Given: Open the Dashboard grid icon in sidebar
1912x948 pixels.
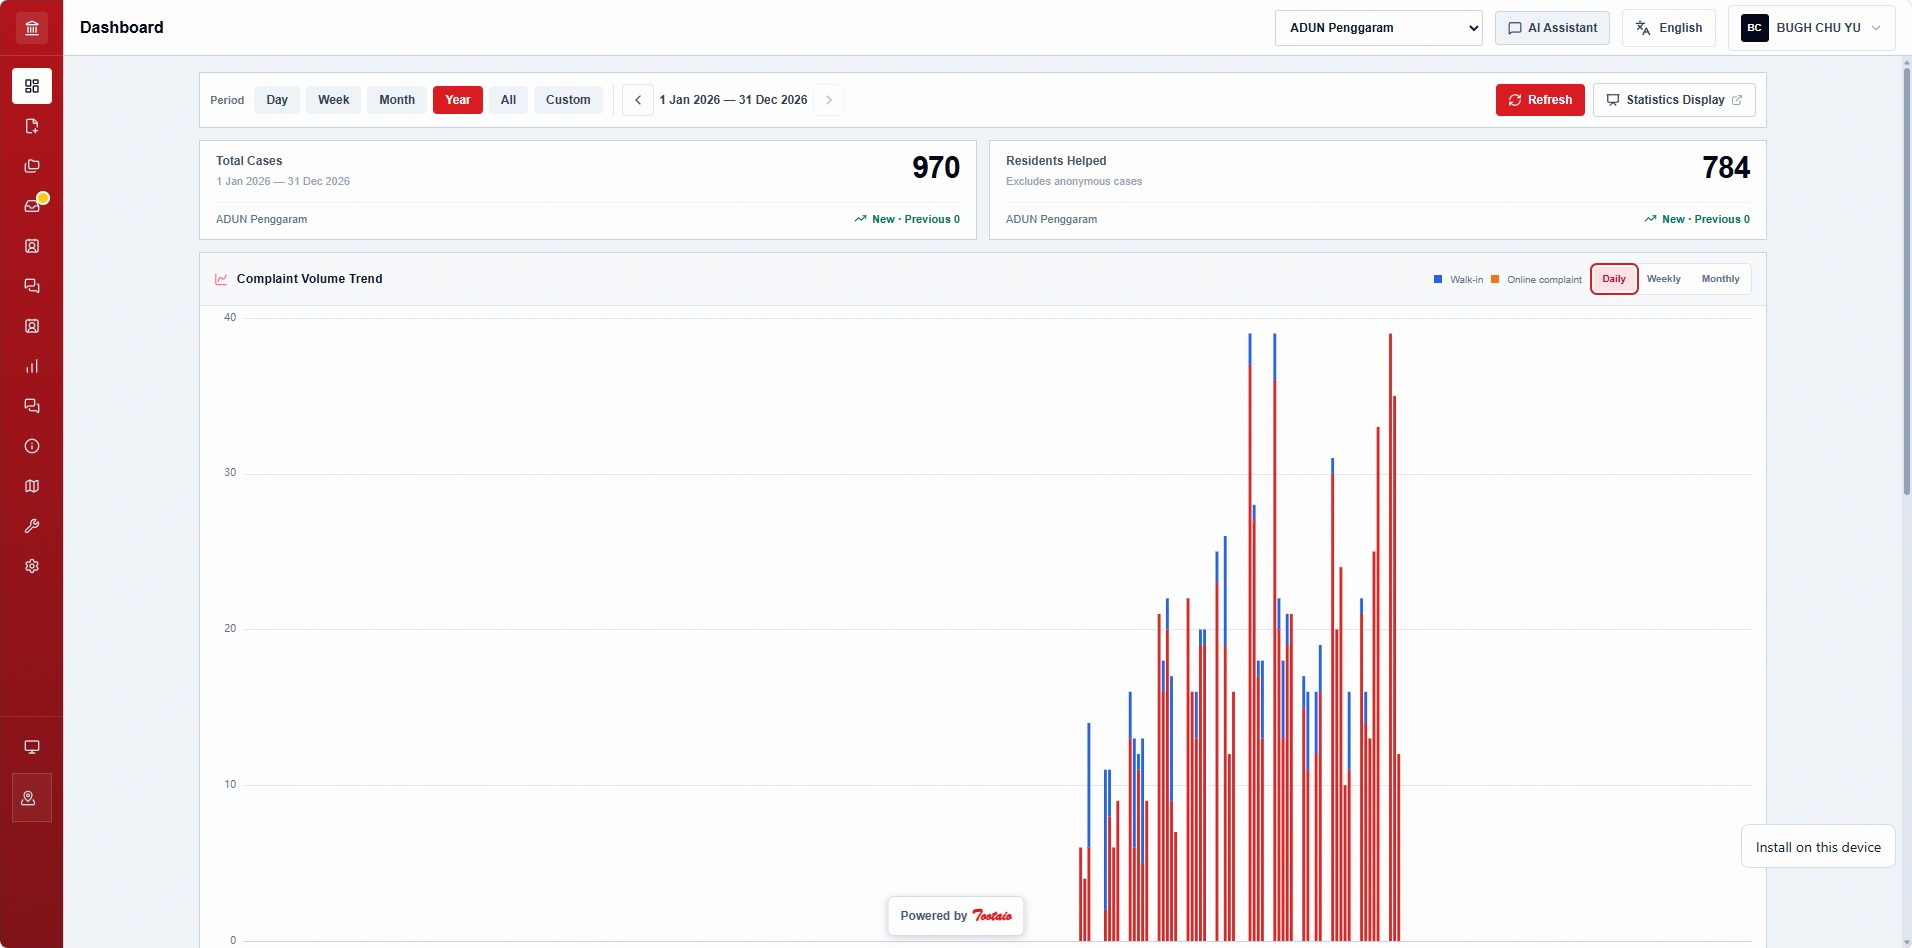Looking at the screenshot, I should click(32, 86).
